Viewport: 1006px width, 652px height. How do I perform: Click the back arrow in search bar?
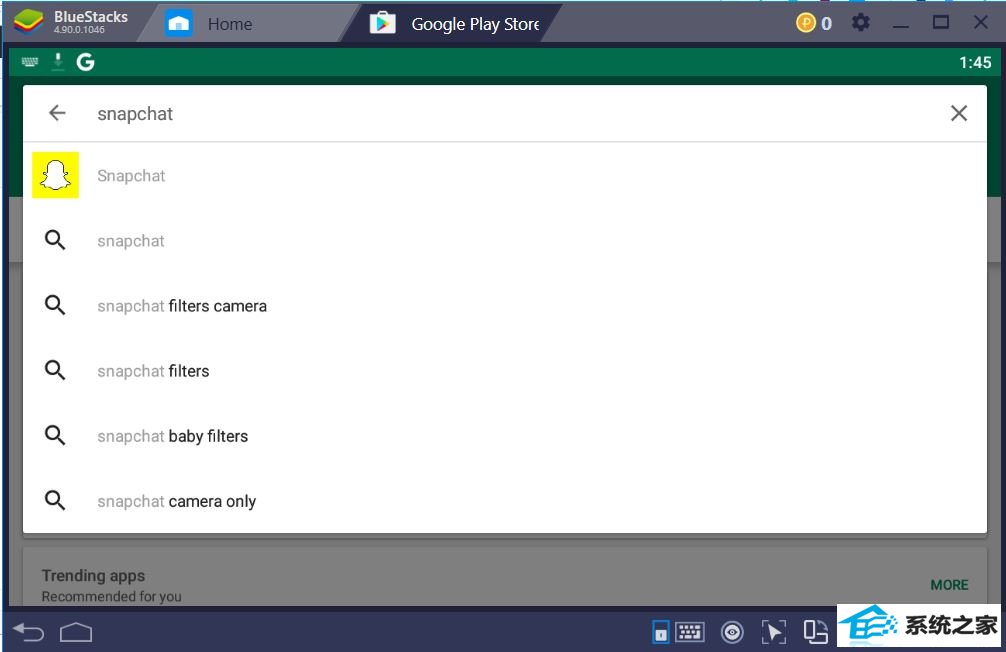(57, 114)
